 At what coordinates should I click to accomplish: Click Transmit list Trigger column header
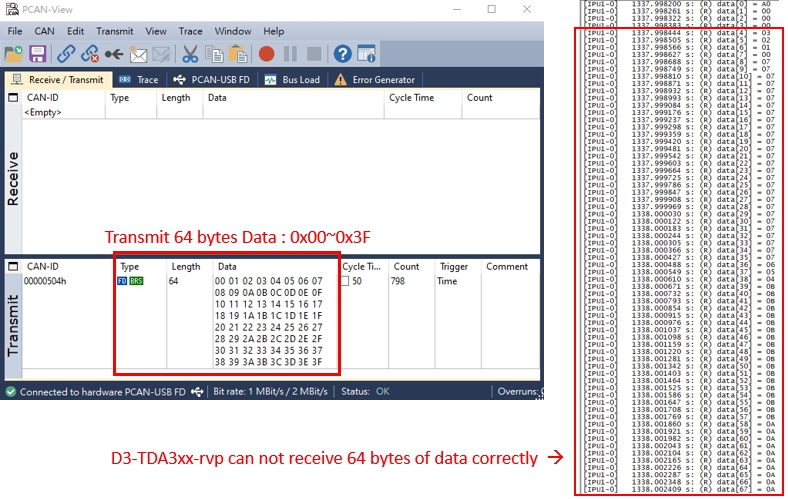pos(458,266)
